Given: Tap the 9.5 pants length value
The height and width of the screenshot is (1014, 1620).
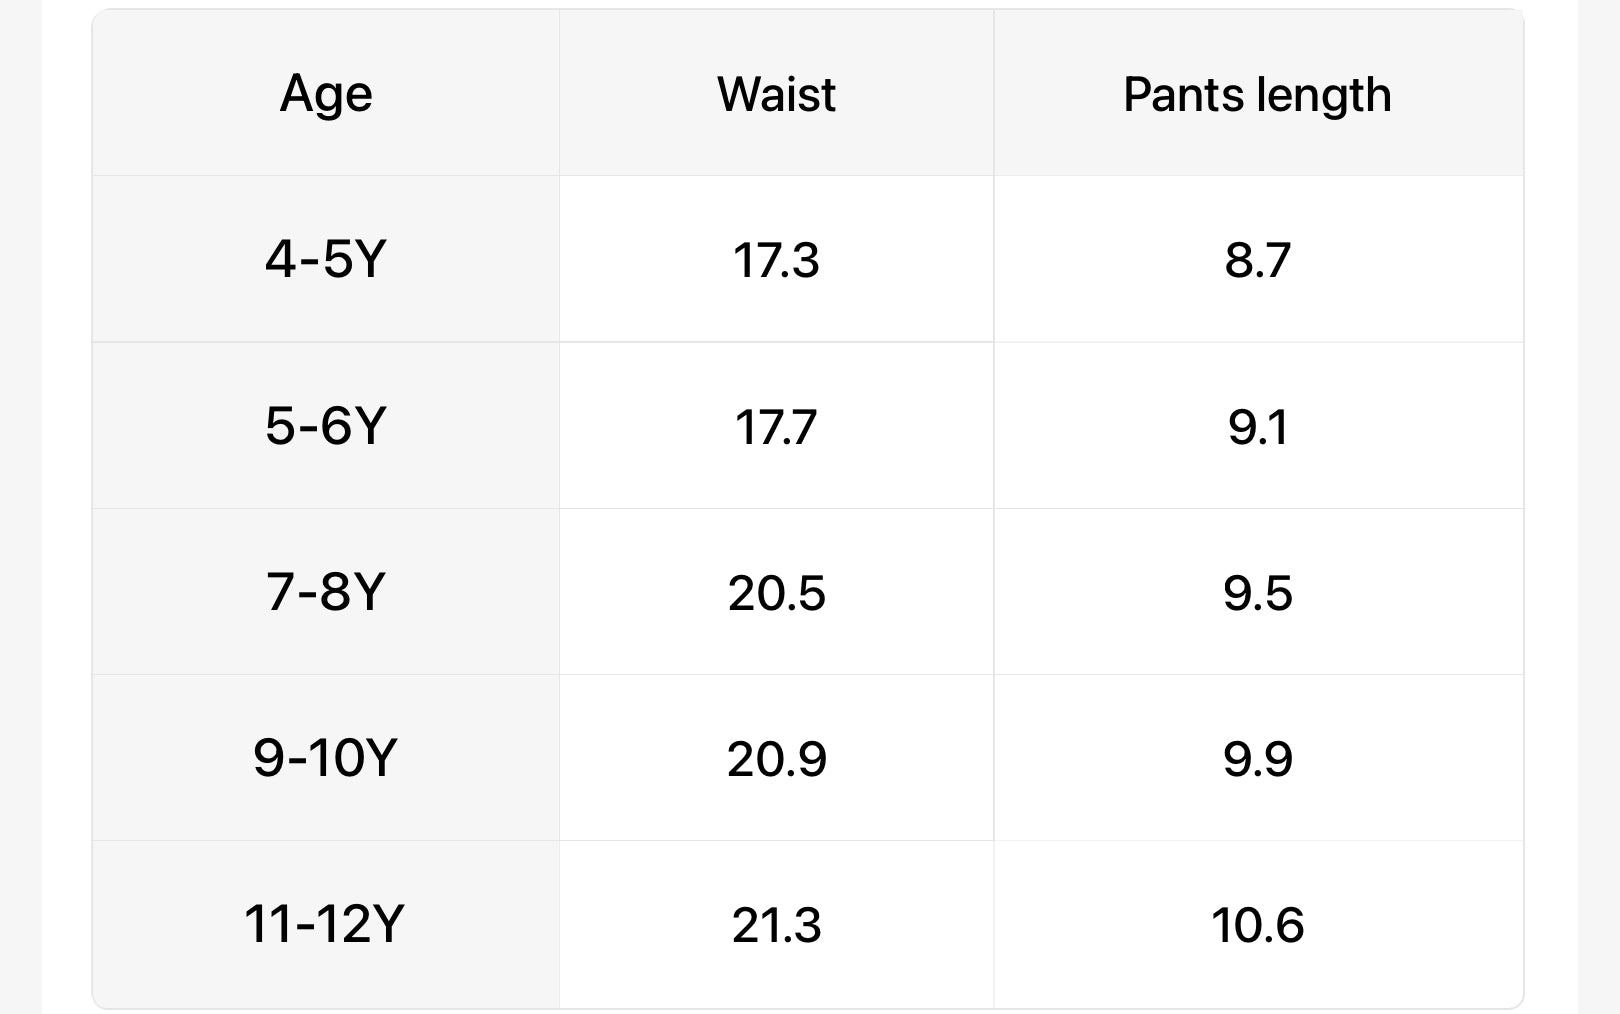Looking at the screenshot, I should pyautogui.click(x=1257, y=592).
